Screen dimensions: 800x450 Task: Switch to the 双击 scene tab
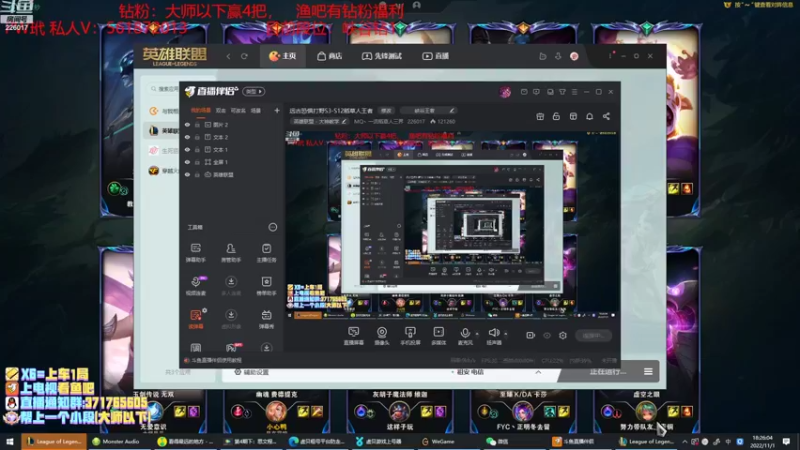220,110
